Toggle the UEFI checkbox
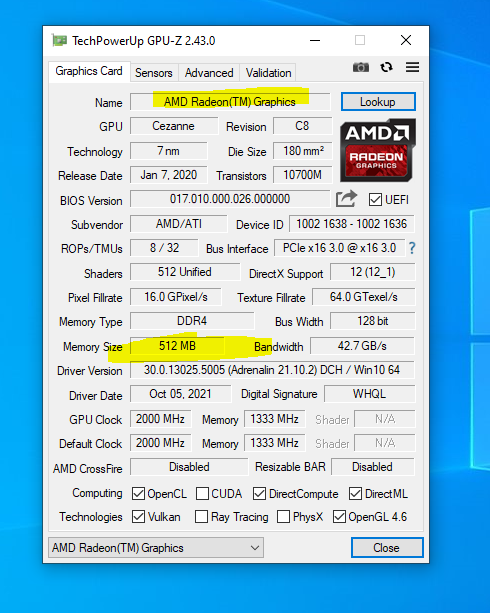 click(x=375, y=199)
